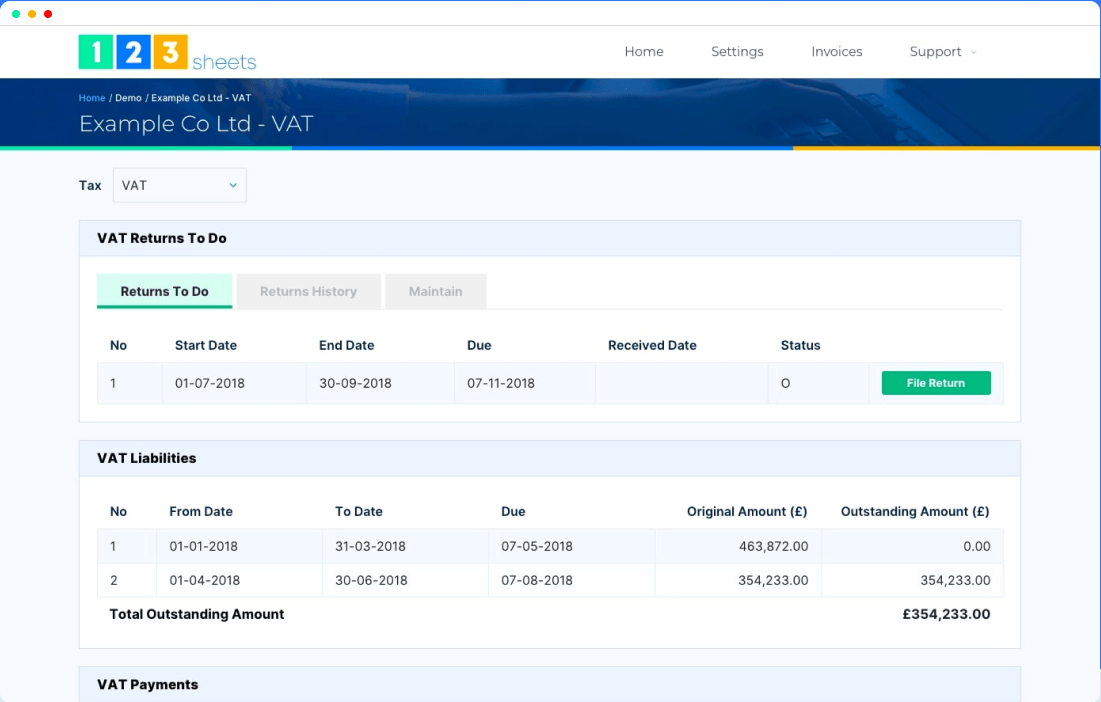
Task: Open the Tax selector showing VAT
Action: pos(179,185)
